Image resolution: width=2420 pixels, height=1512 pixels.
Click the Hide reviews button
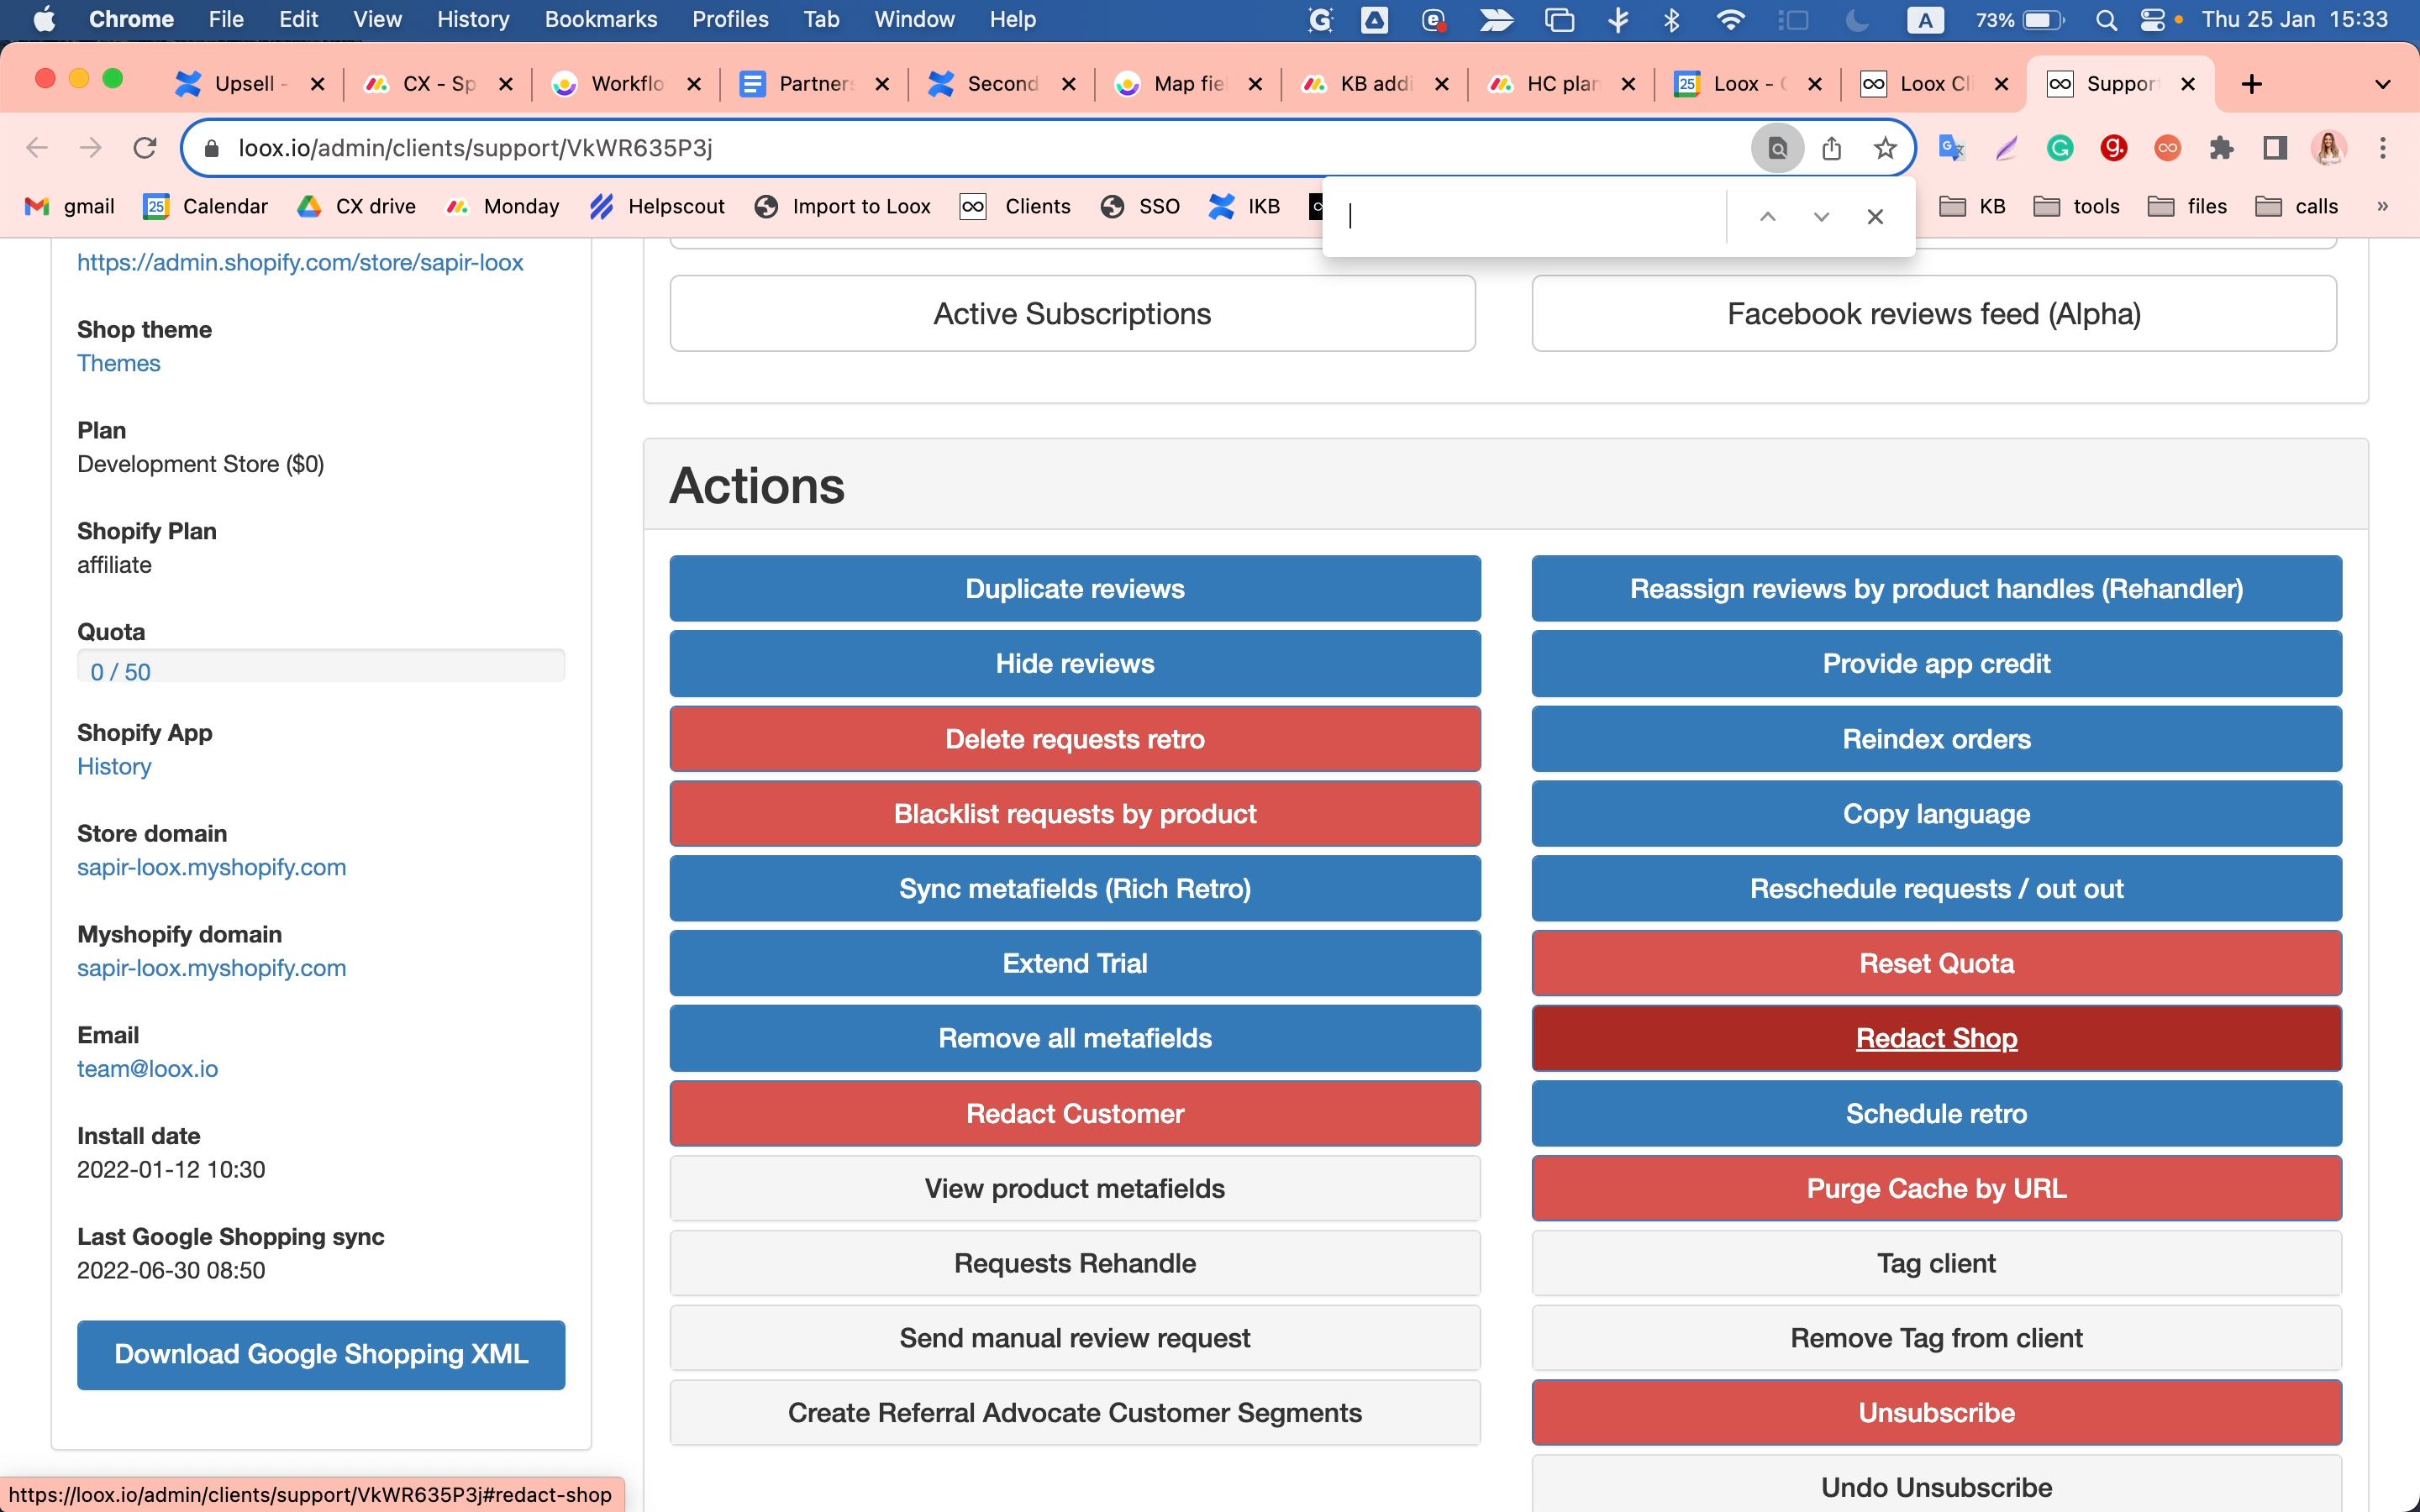1074,663
